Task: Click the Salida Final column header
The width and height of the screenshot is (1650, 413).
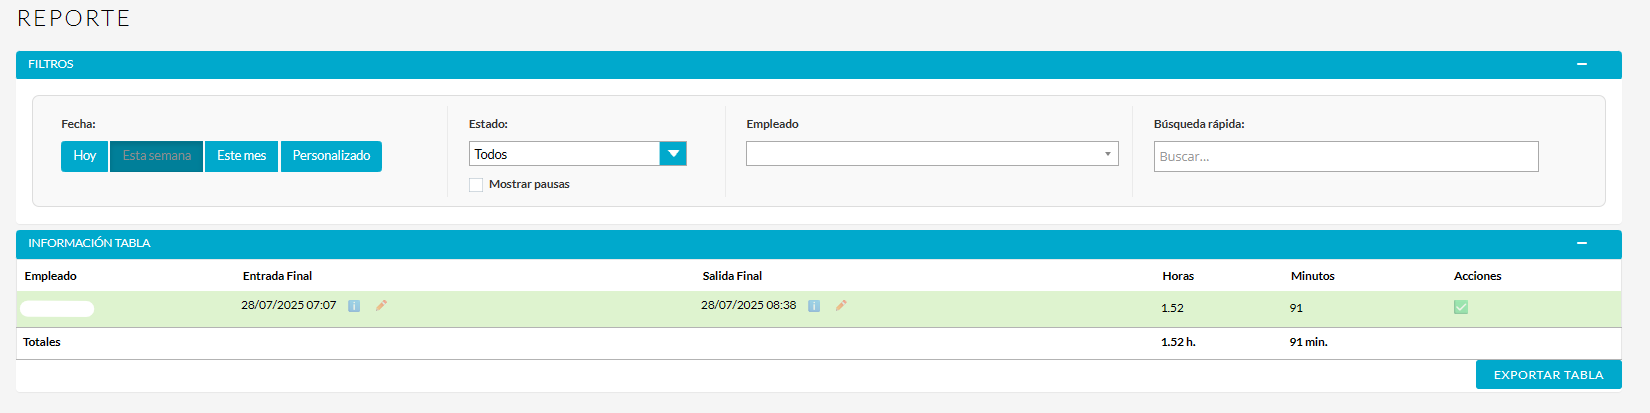Action: [732, 276]
